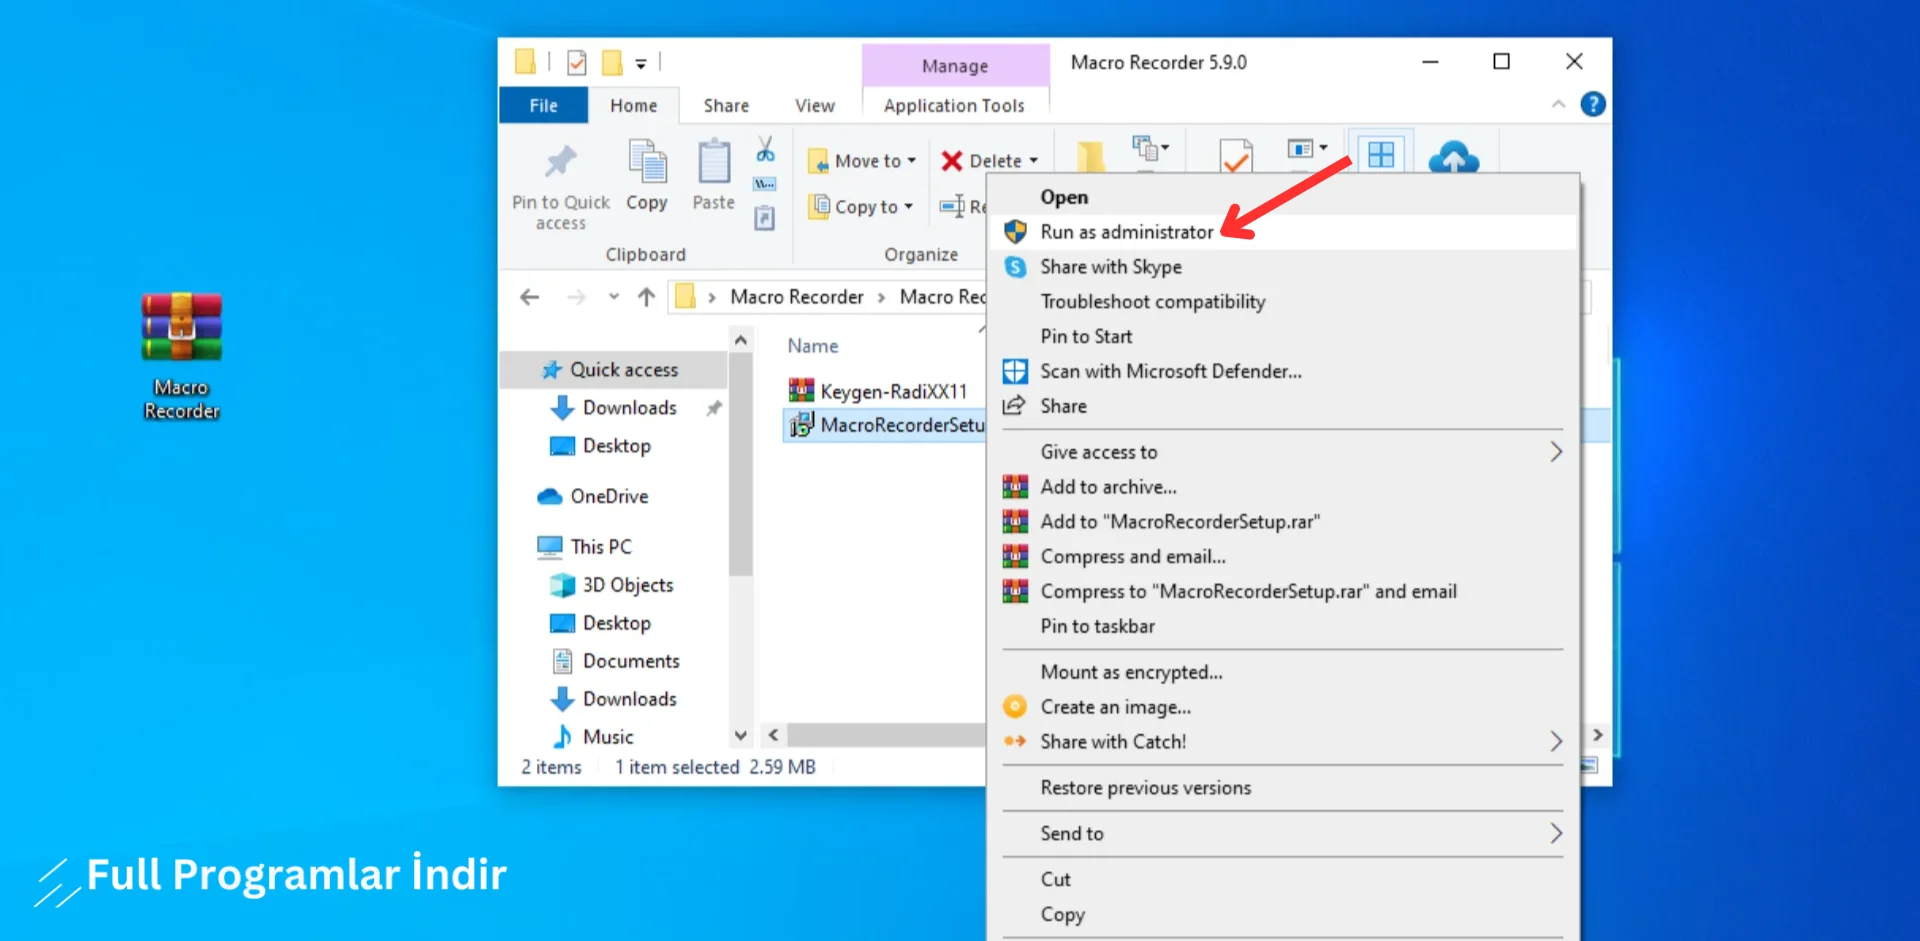Viewport: 1920px width, 941px height.
Task: Collapse the ribbon with chevron
Action: [1558, 104]
